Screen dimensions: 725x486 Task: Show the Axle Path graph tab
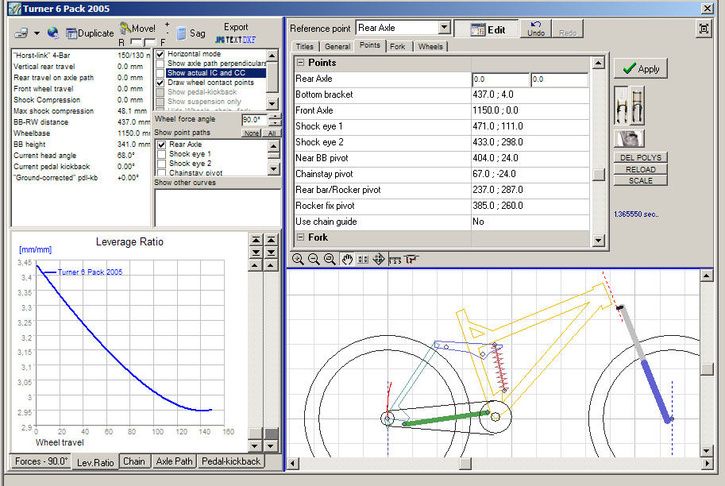coord(174,461)
